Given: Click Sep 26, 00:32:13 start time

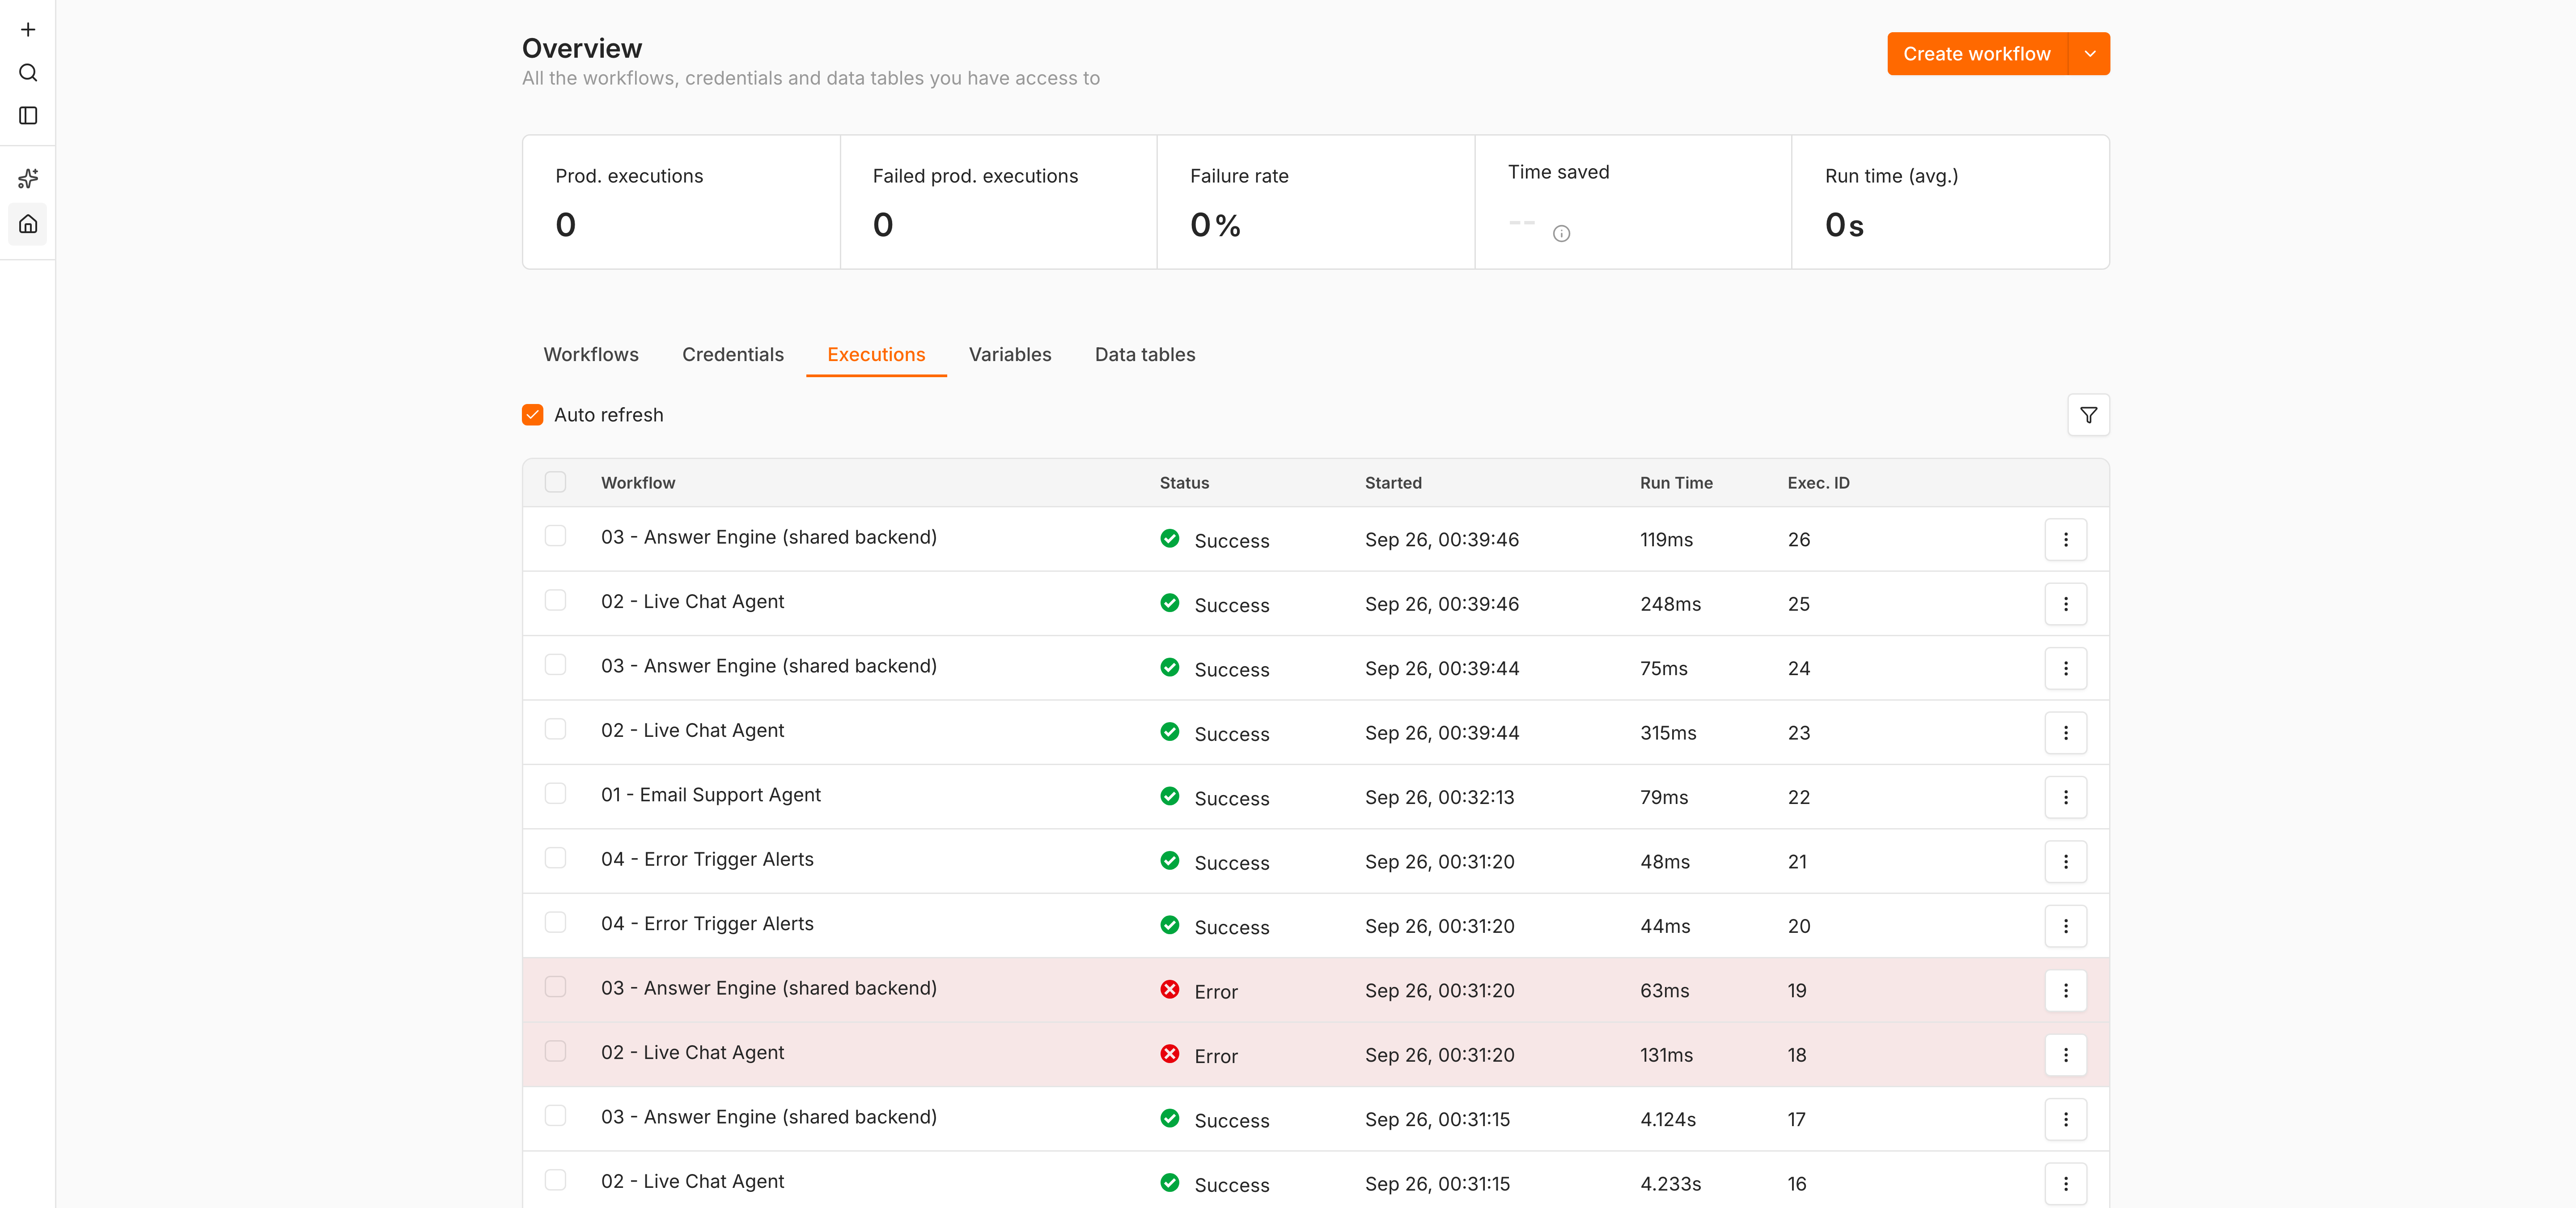Looking at the screenshot, I should click(1439, 798).
